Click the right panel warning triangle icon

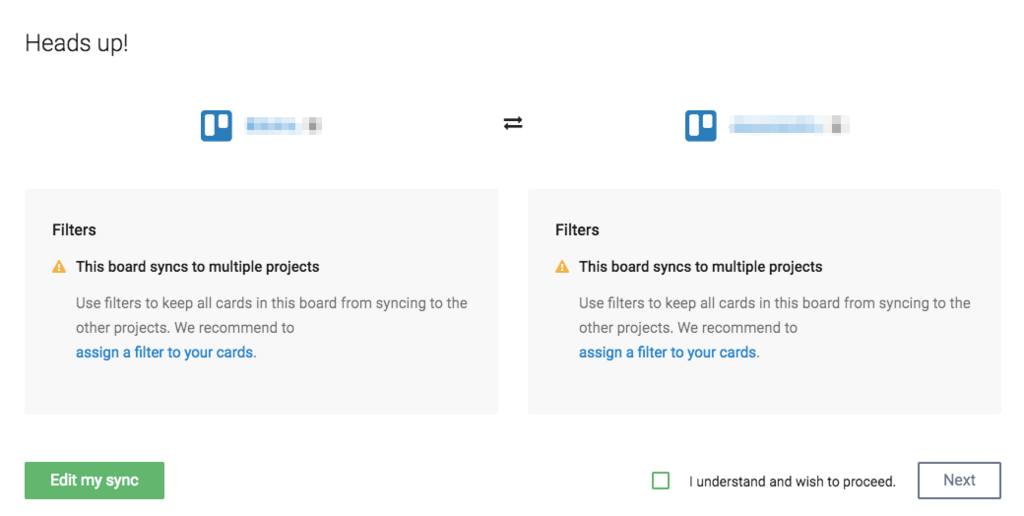(x=562, y=266)
